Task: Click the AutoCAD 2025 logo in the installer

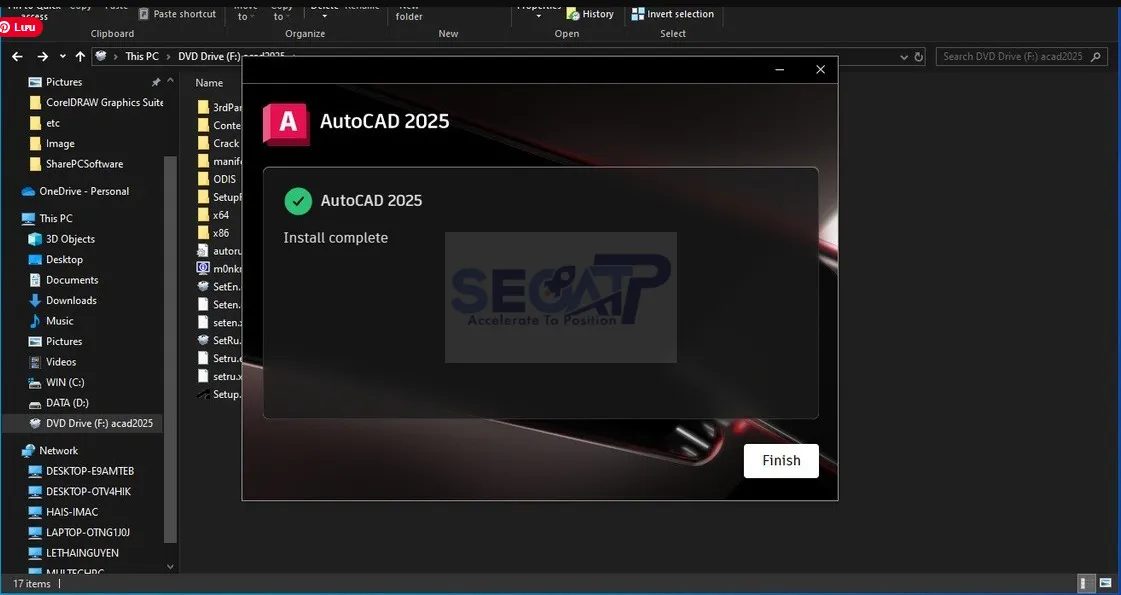Action: pos(285,122)
